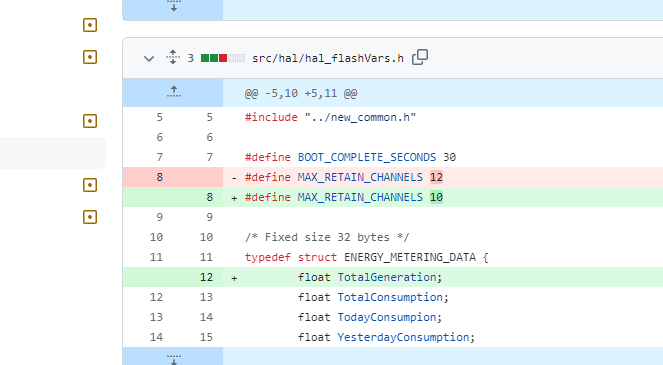The height and width of the screenshot is (365, 663).
Task: Select the BOOT_COMPLETE_SECONDS macro name
Action: tap(367, 157)
